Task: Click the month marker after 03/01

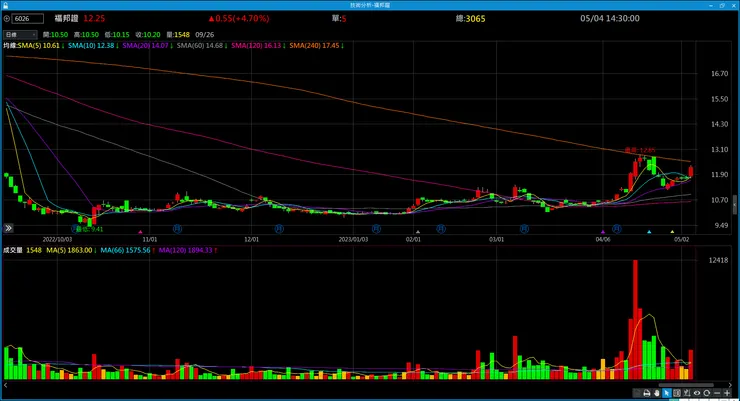Action: (524, 229)
